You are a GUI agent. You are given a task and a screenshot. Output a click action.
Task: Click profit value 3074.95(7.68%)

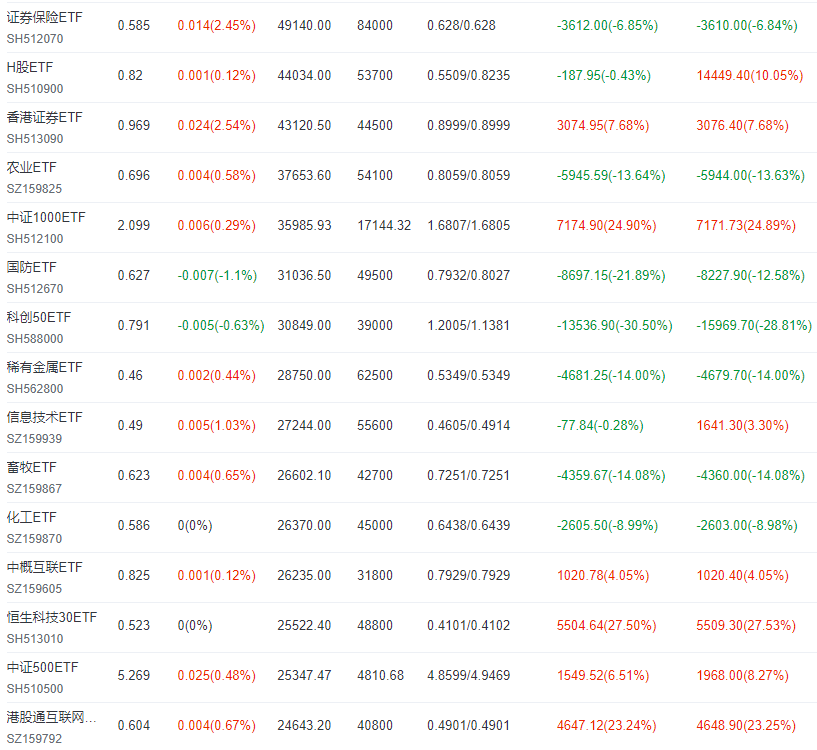pos(603,126)
